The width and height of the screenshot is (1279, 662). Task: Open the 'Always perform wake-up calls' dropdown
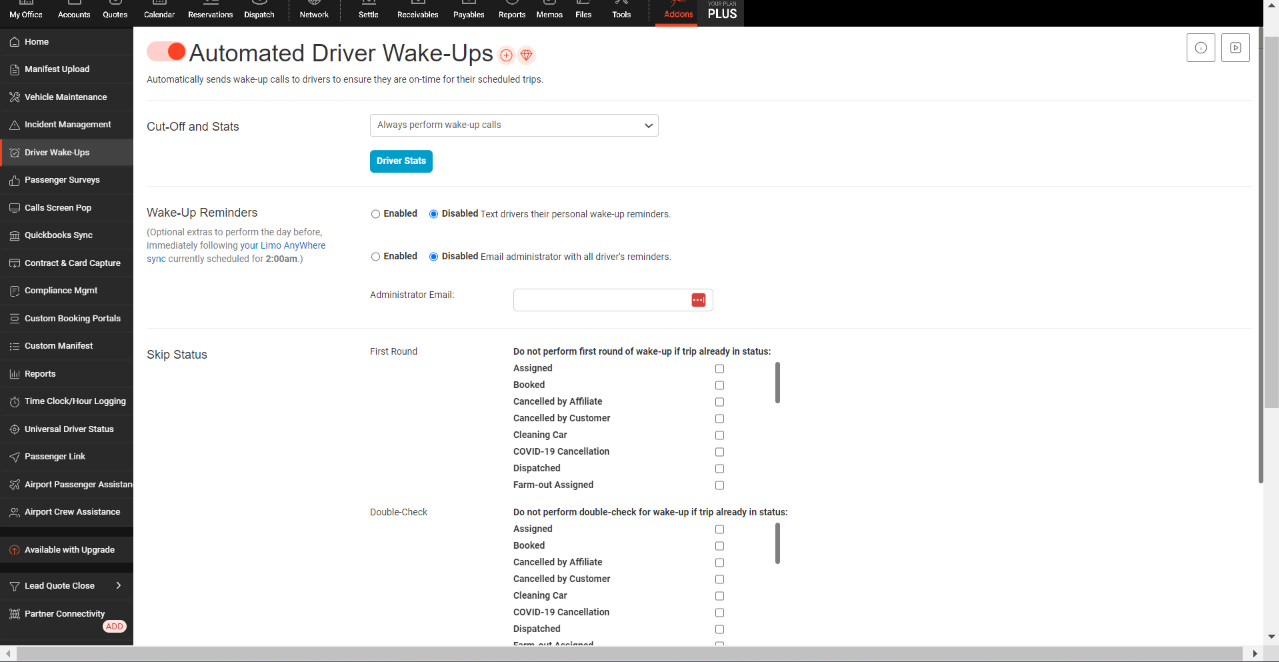(x=514, y=126)
